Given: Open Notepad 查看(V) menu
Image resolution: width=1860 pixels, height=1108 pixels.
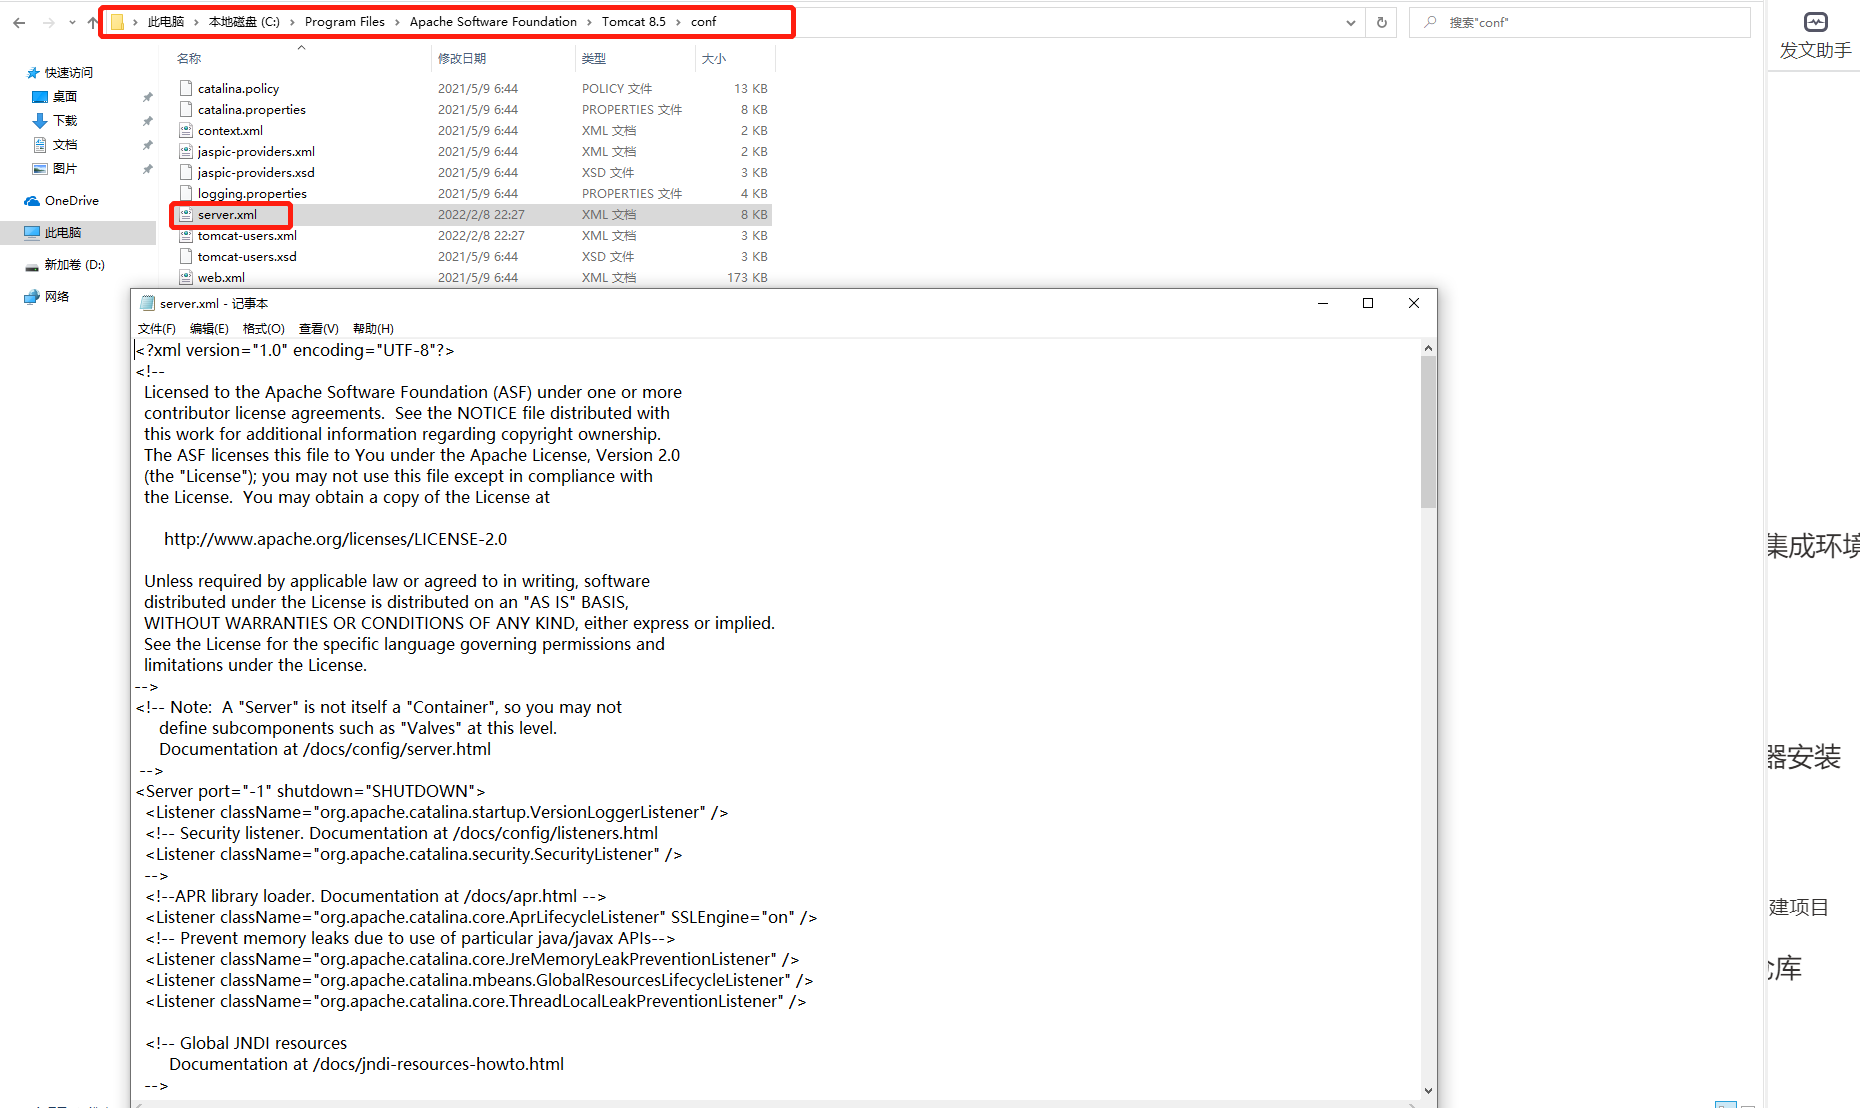Looking at the screenshot, I should 319,329.
